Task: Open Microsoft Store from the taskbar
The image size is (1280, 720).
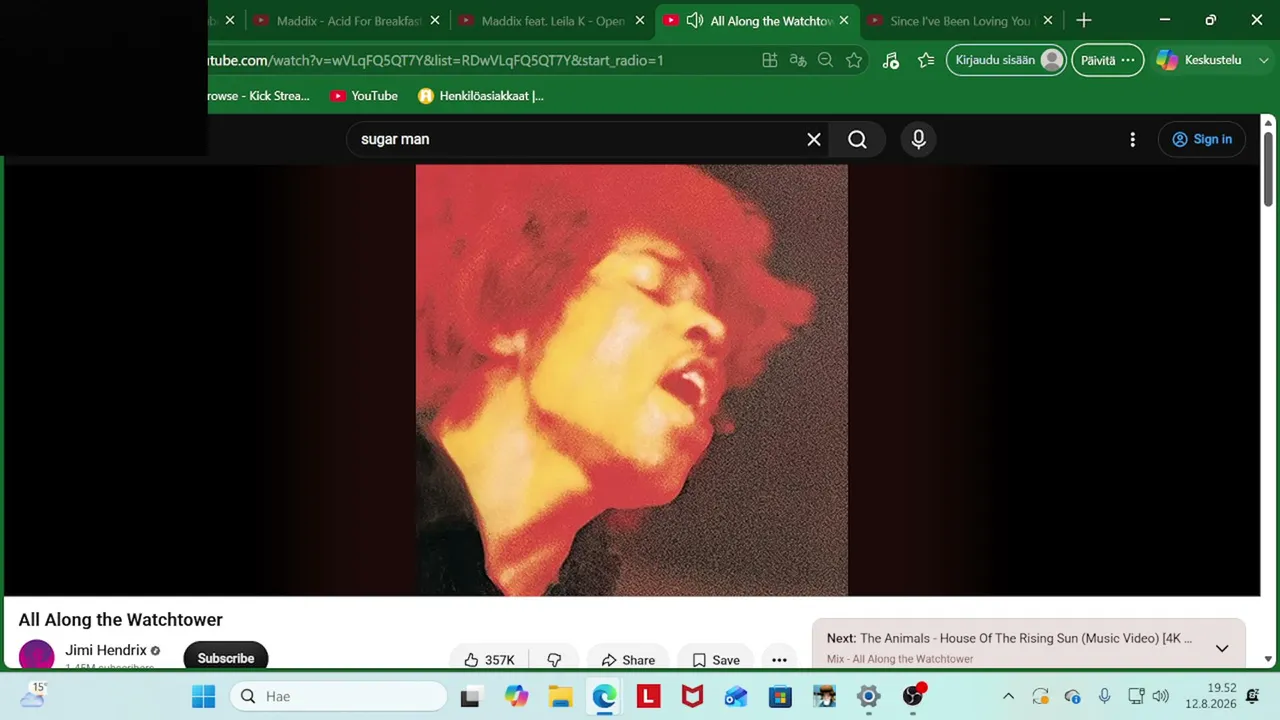Action: coord(780,696)
